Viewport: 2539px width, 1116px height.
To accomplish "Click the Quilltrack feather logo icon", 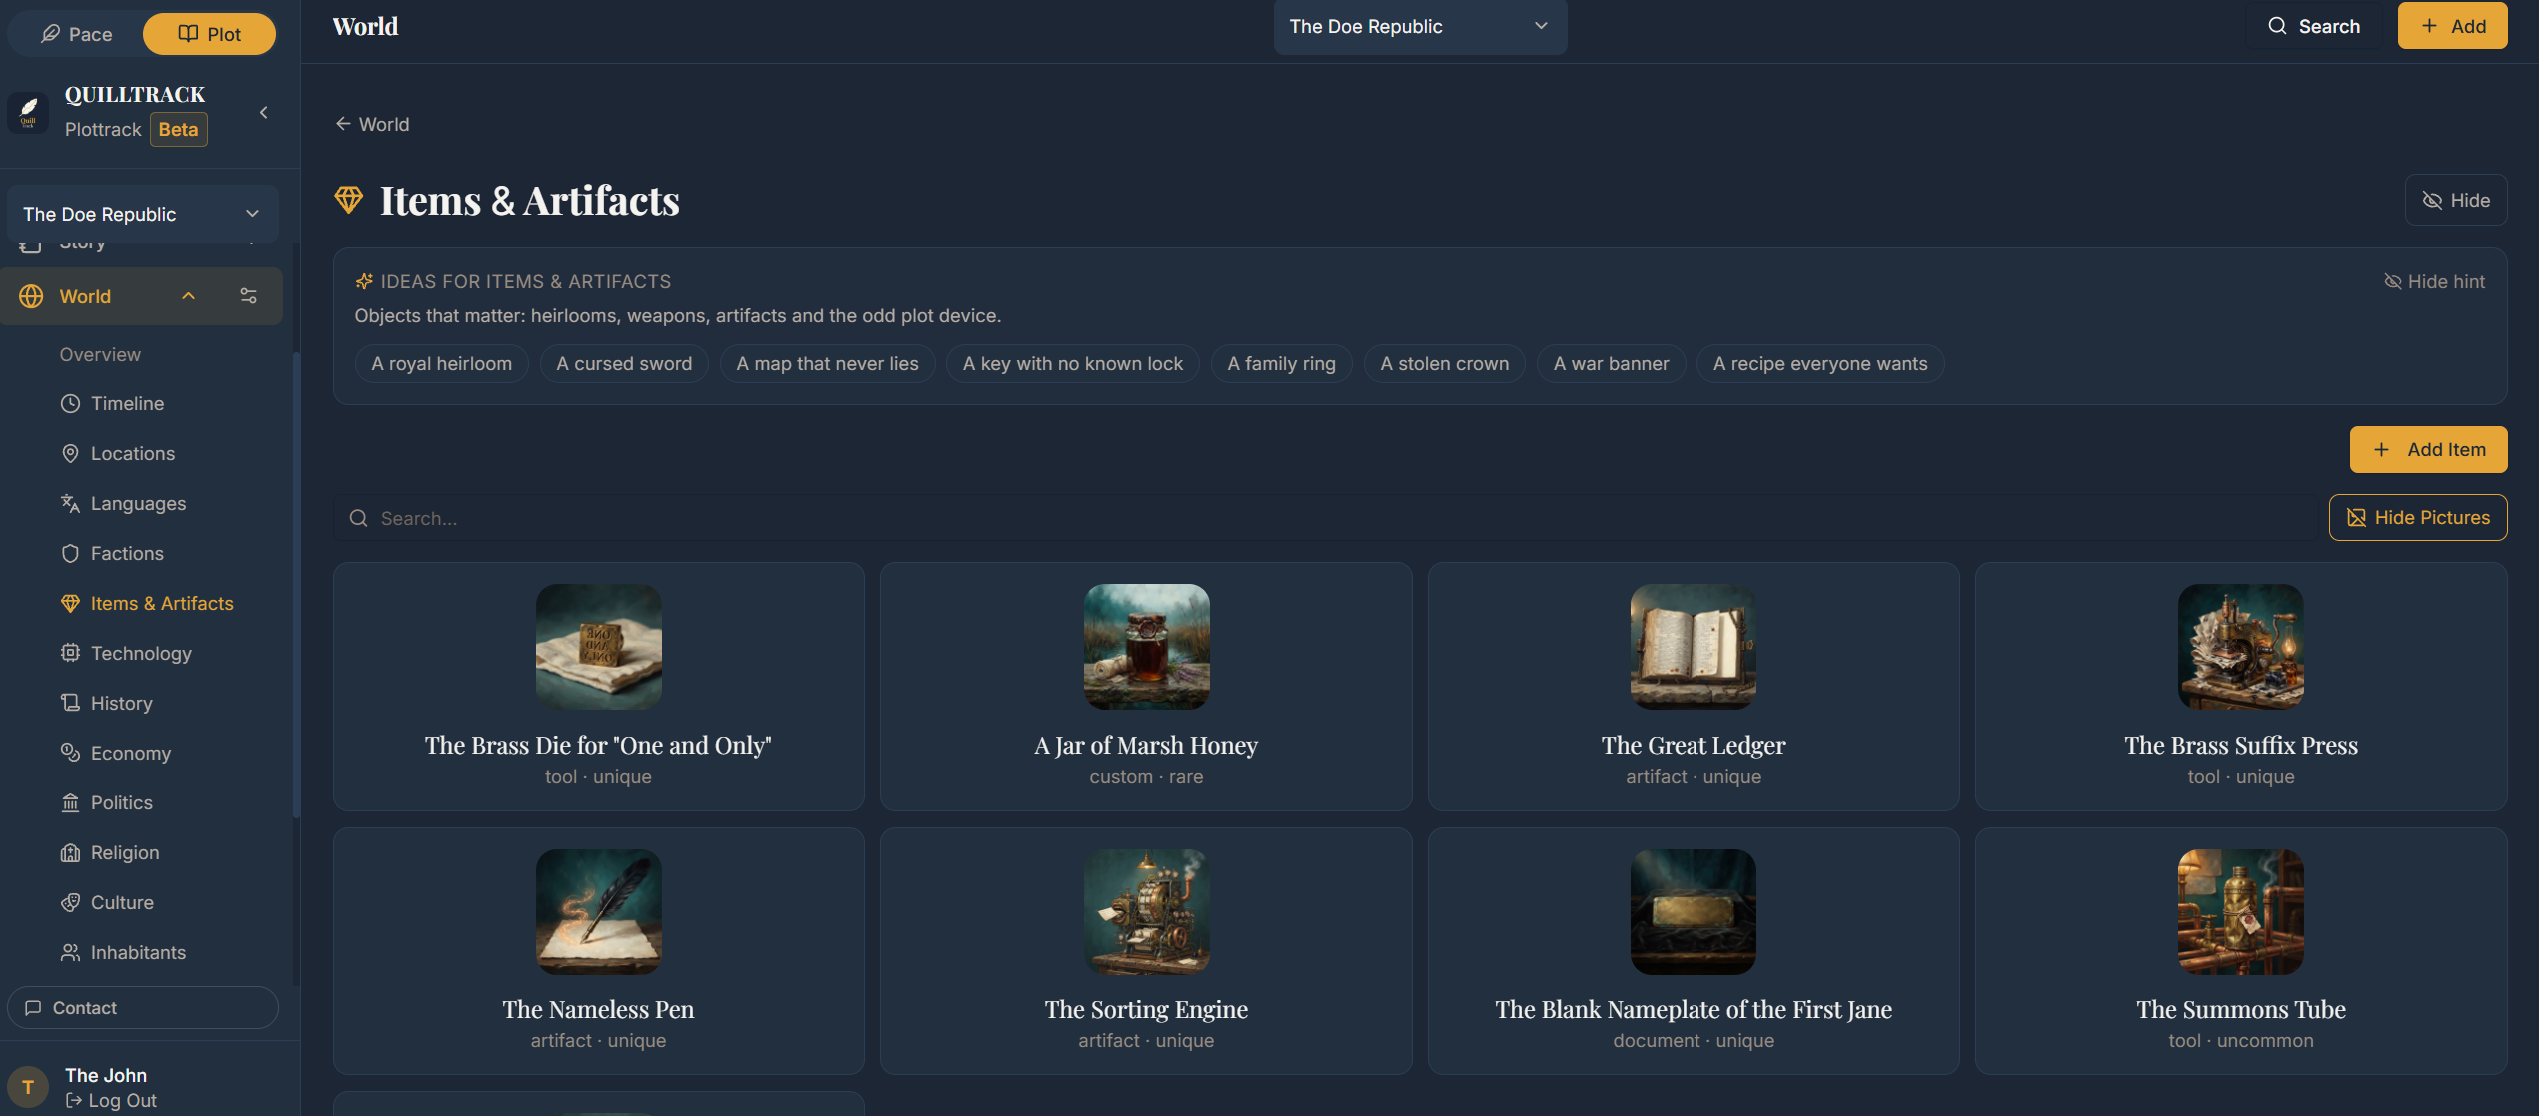I will click(x=28, y=111).
